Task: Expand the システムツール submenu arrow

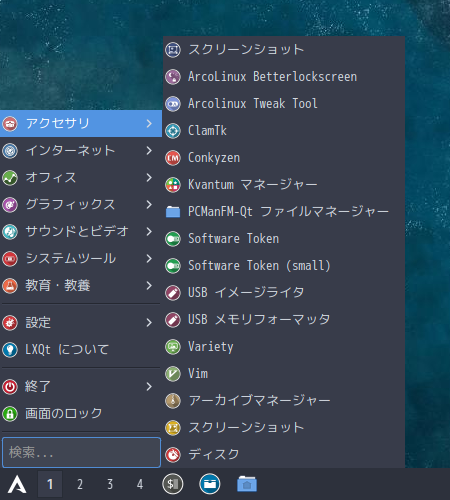Action: [x=149, y=259]
